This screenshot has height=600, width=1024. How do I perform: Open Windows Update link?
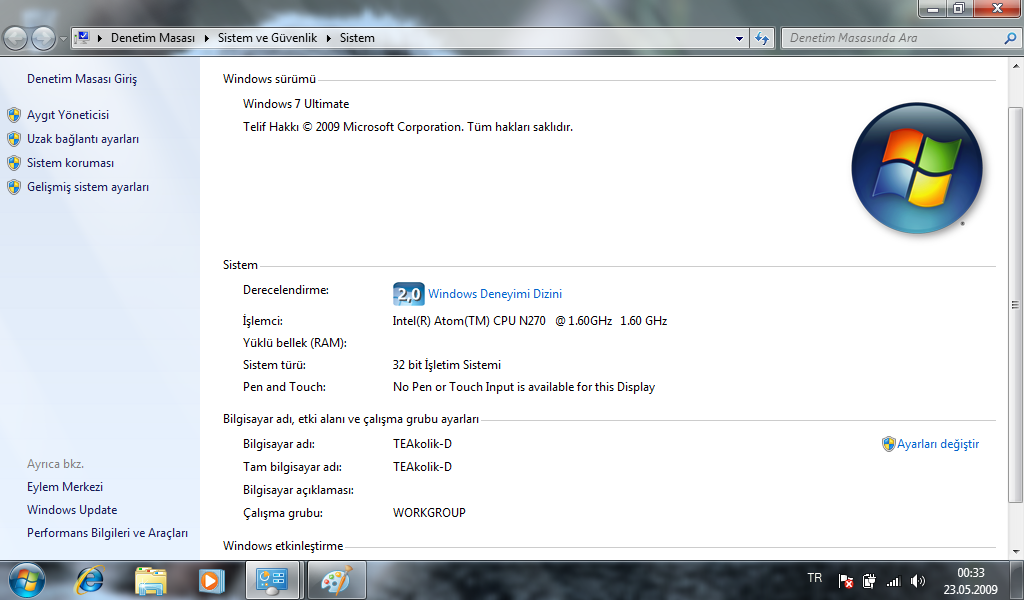[x=72, y=510]
